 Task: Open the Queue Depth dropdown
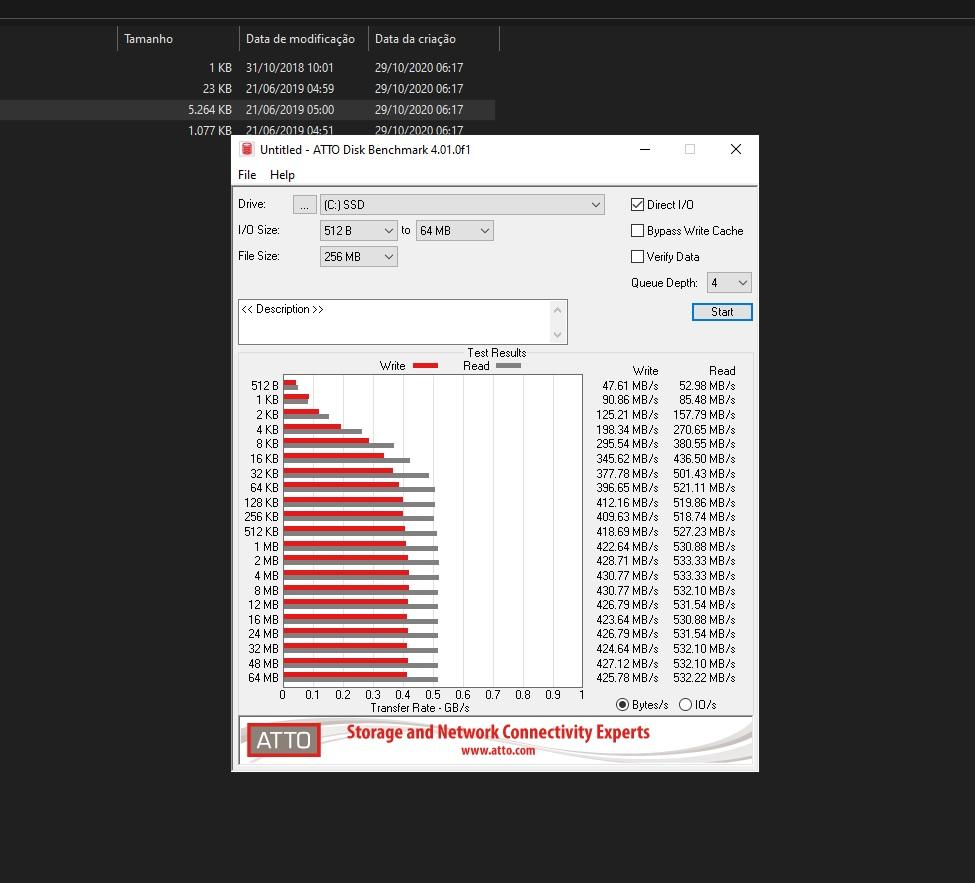[729, 283]
